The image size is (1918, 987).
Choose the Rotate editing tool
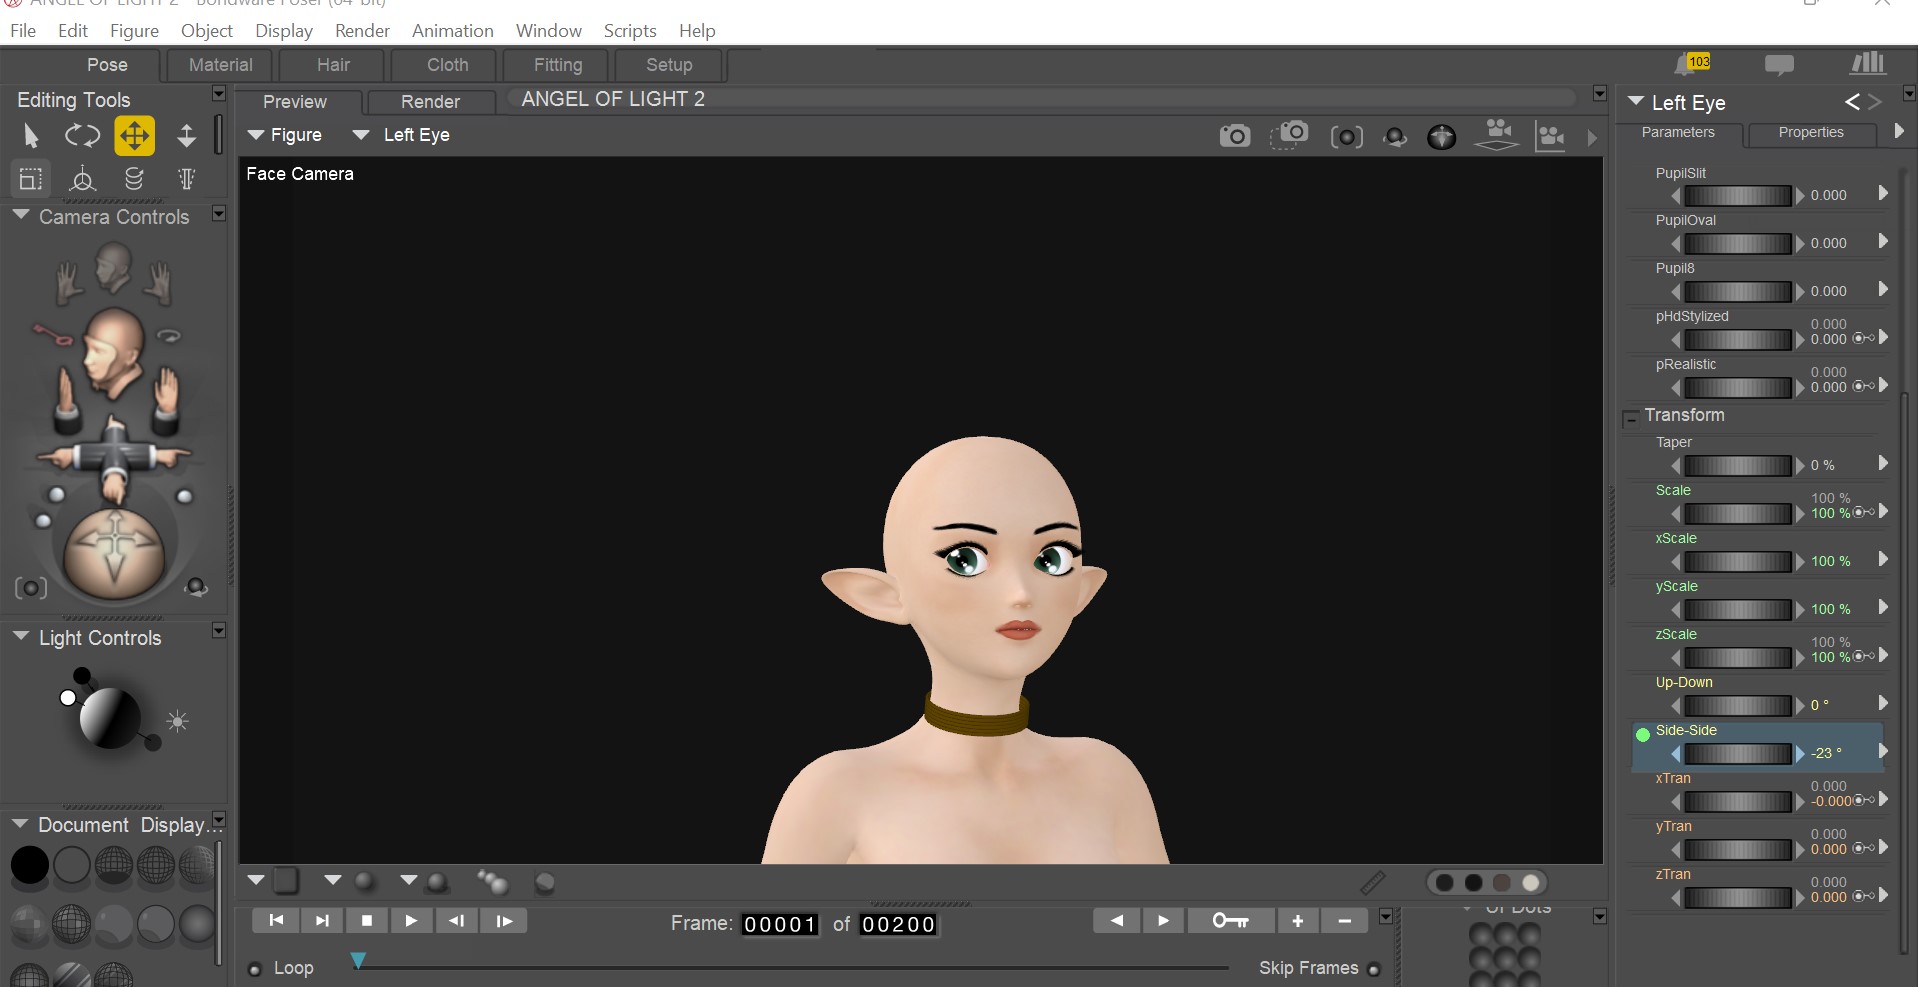pos(83,135)
